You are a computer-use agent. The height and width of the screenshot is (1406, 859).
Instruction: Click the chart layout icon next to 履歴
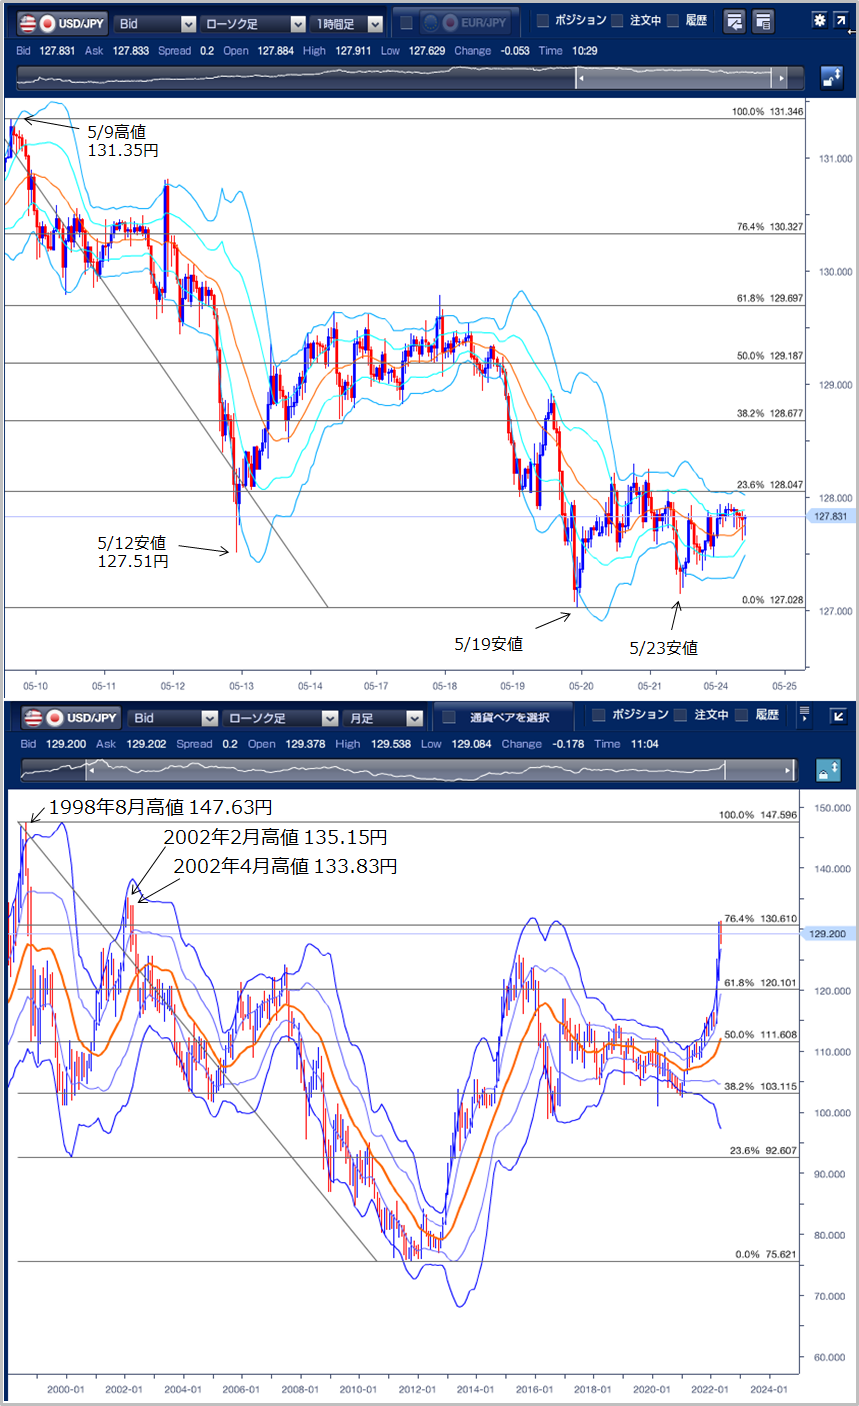pyautogui.click(x=734, y=21)
